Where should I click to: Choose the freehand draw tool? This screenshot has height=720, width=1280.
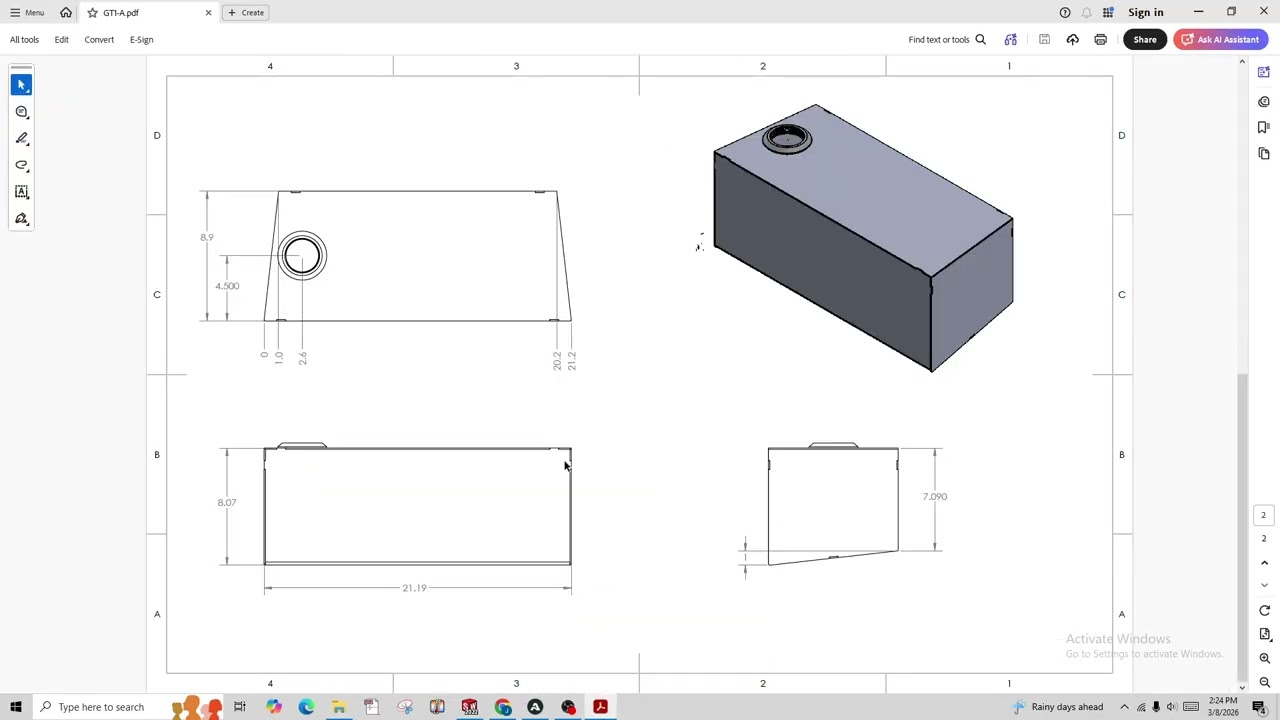[x=22, y=165]
